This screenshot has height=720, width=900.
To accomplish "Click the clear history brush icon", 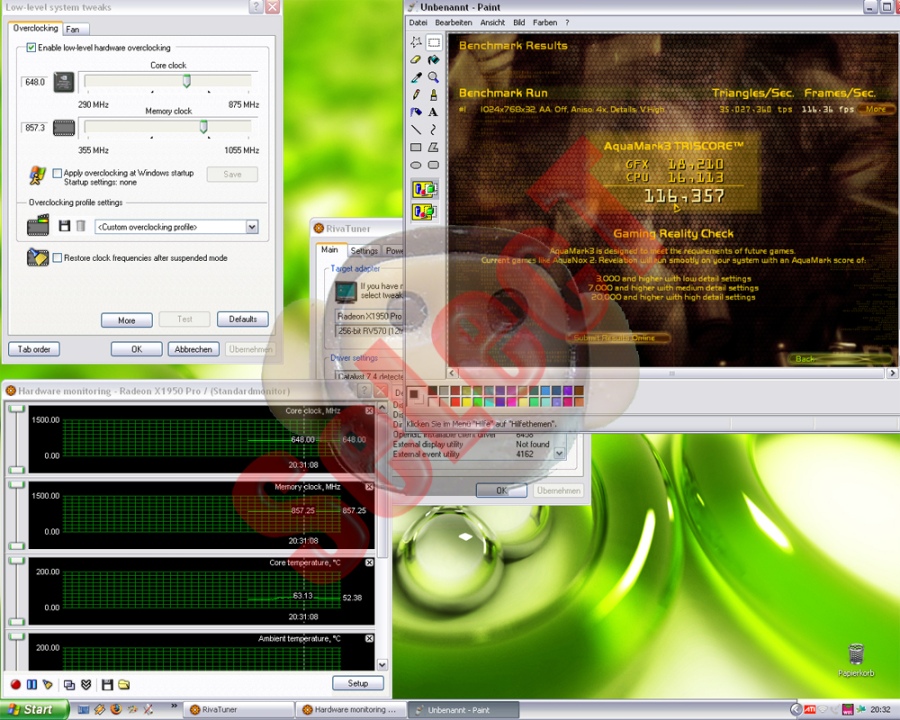I will pyautogui.click(x=48, y=684).
